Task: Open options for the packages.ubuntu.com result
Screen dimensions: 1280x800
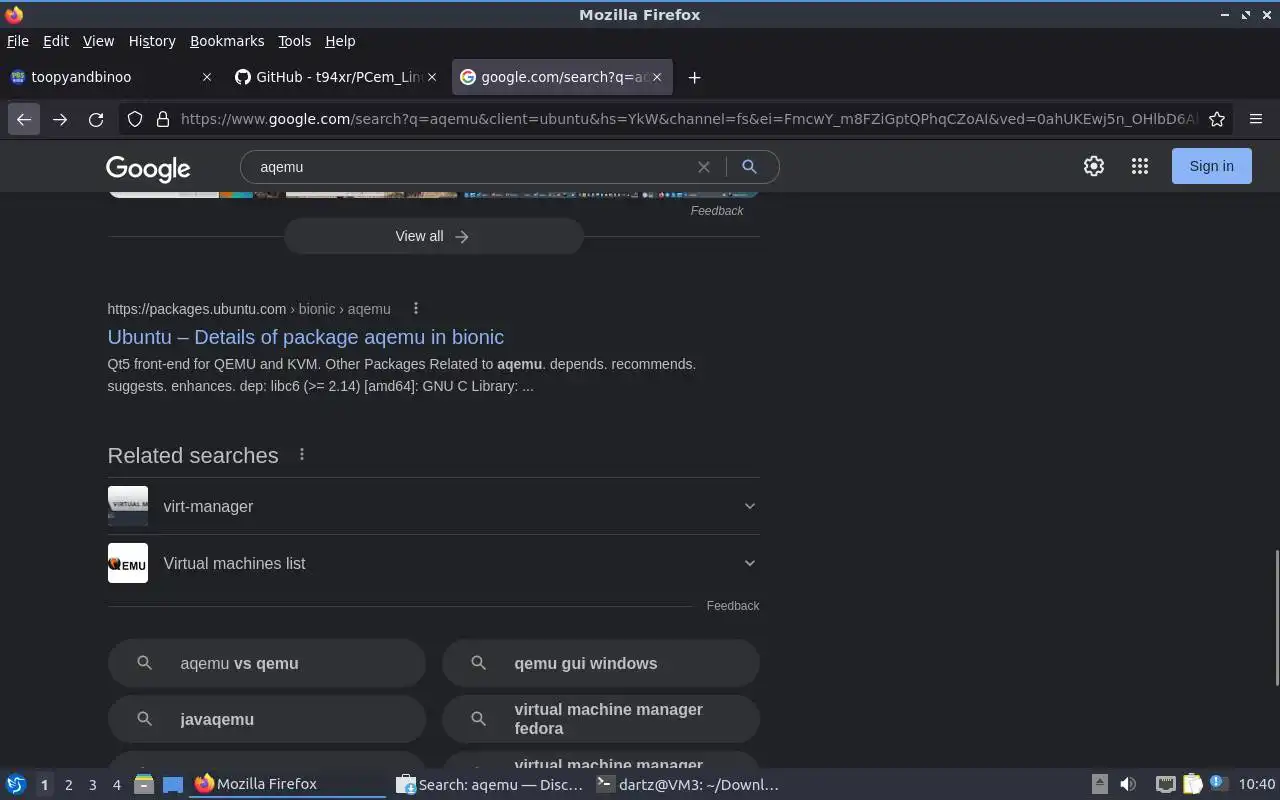Action: tap(416, 308)
